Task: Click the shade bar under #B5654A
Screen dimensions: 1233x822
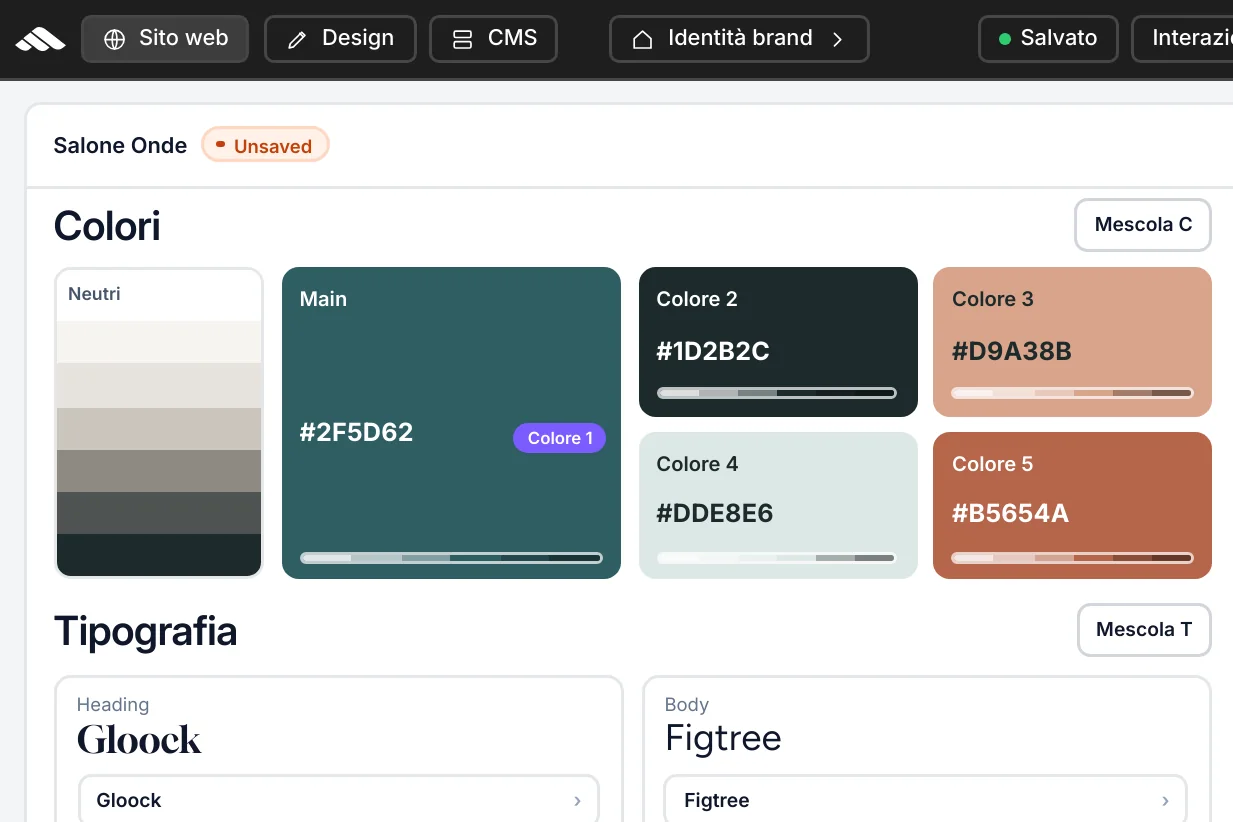Action: (x=1072, y=558)
